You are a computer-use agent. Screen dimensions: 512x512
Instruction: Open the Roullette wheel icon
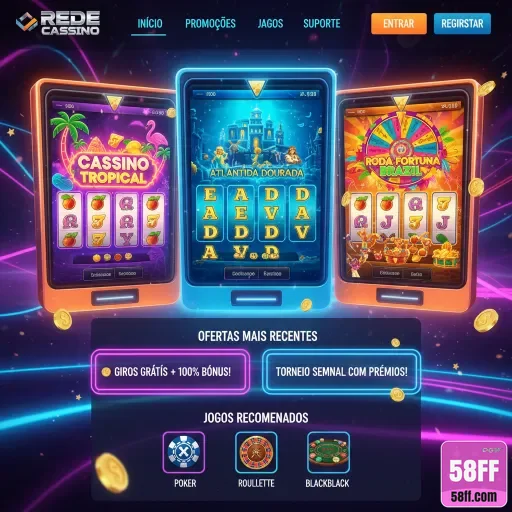[x=256, y=452]
